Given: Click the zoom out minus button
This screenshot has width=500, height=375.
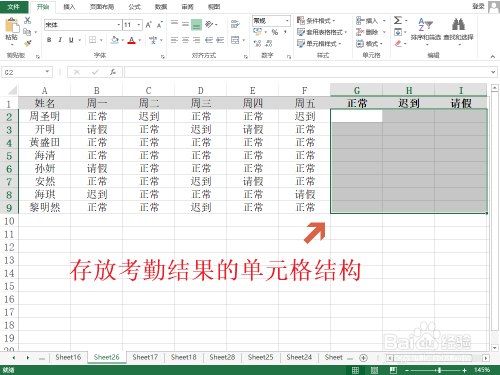Looking at the screenshot, I should click(x=407, y=370).
